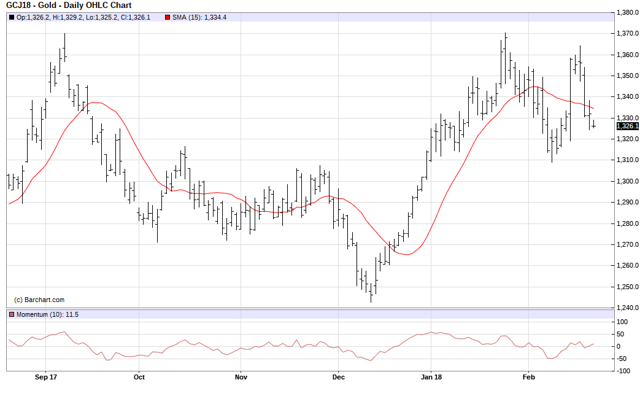Click the 'SMA (15): 1,334.4' legend text
640x396 pixels.
199,18
